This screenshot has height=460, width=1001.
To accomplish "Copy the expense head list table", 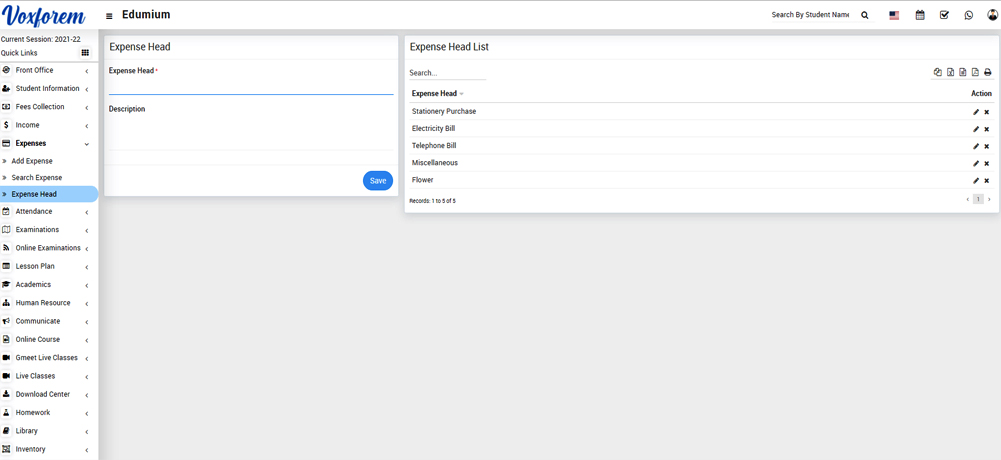I will click(937, 73).
